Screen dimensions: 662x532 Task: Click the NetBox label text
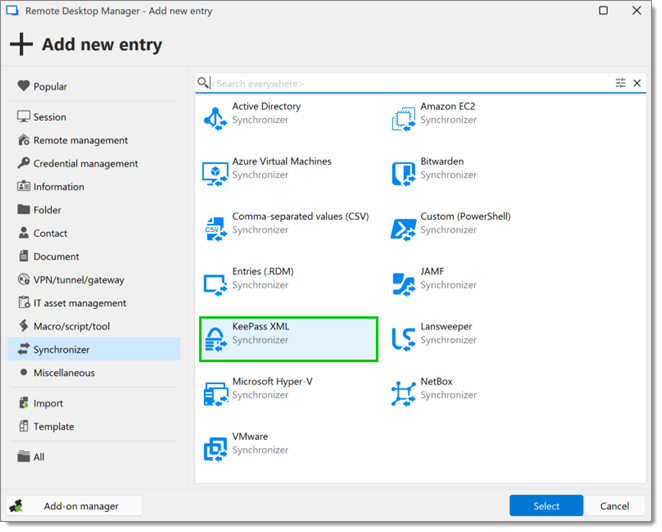coord(436,381)
